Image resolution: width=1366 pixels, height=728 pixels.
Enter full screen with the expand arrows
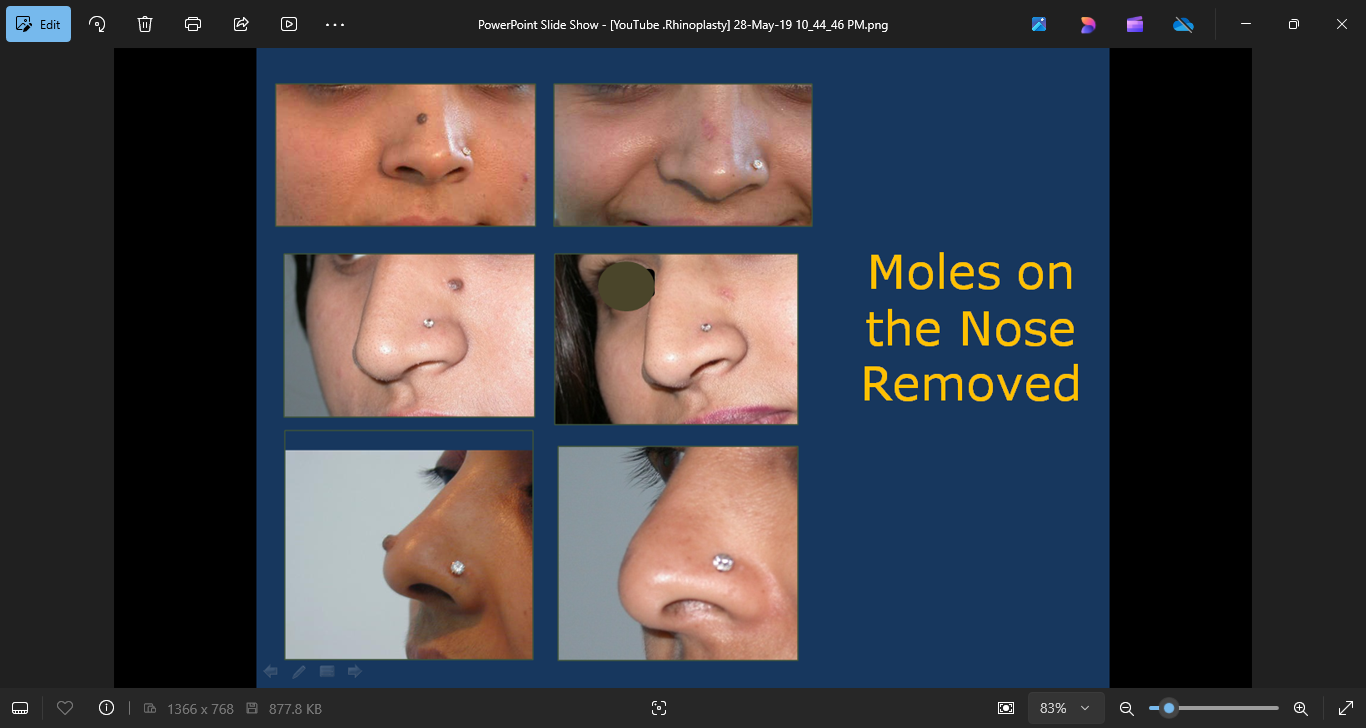tap(1345, 708)
